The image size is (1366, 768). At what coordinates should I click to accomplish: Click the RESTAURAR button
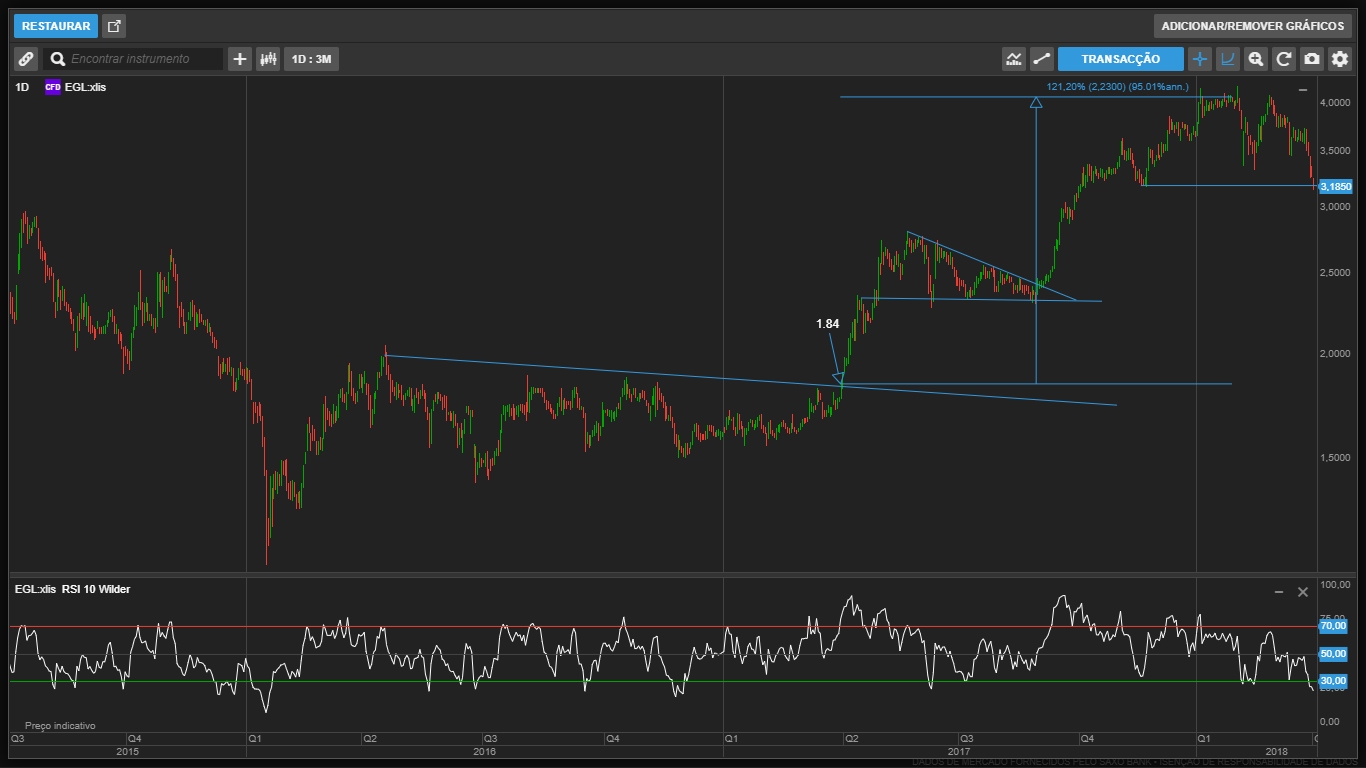point(56,26)
